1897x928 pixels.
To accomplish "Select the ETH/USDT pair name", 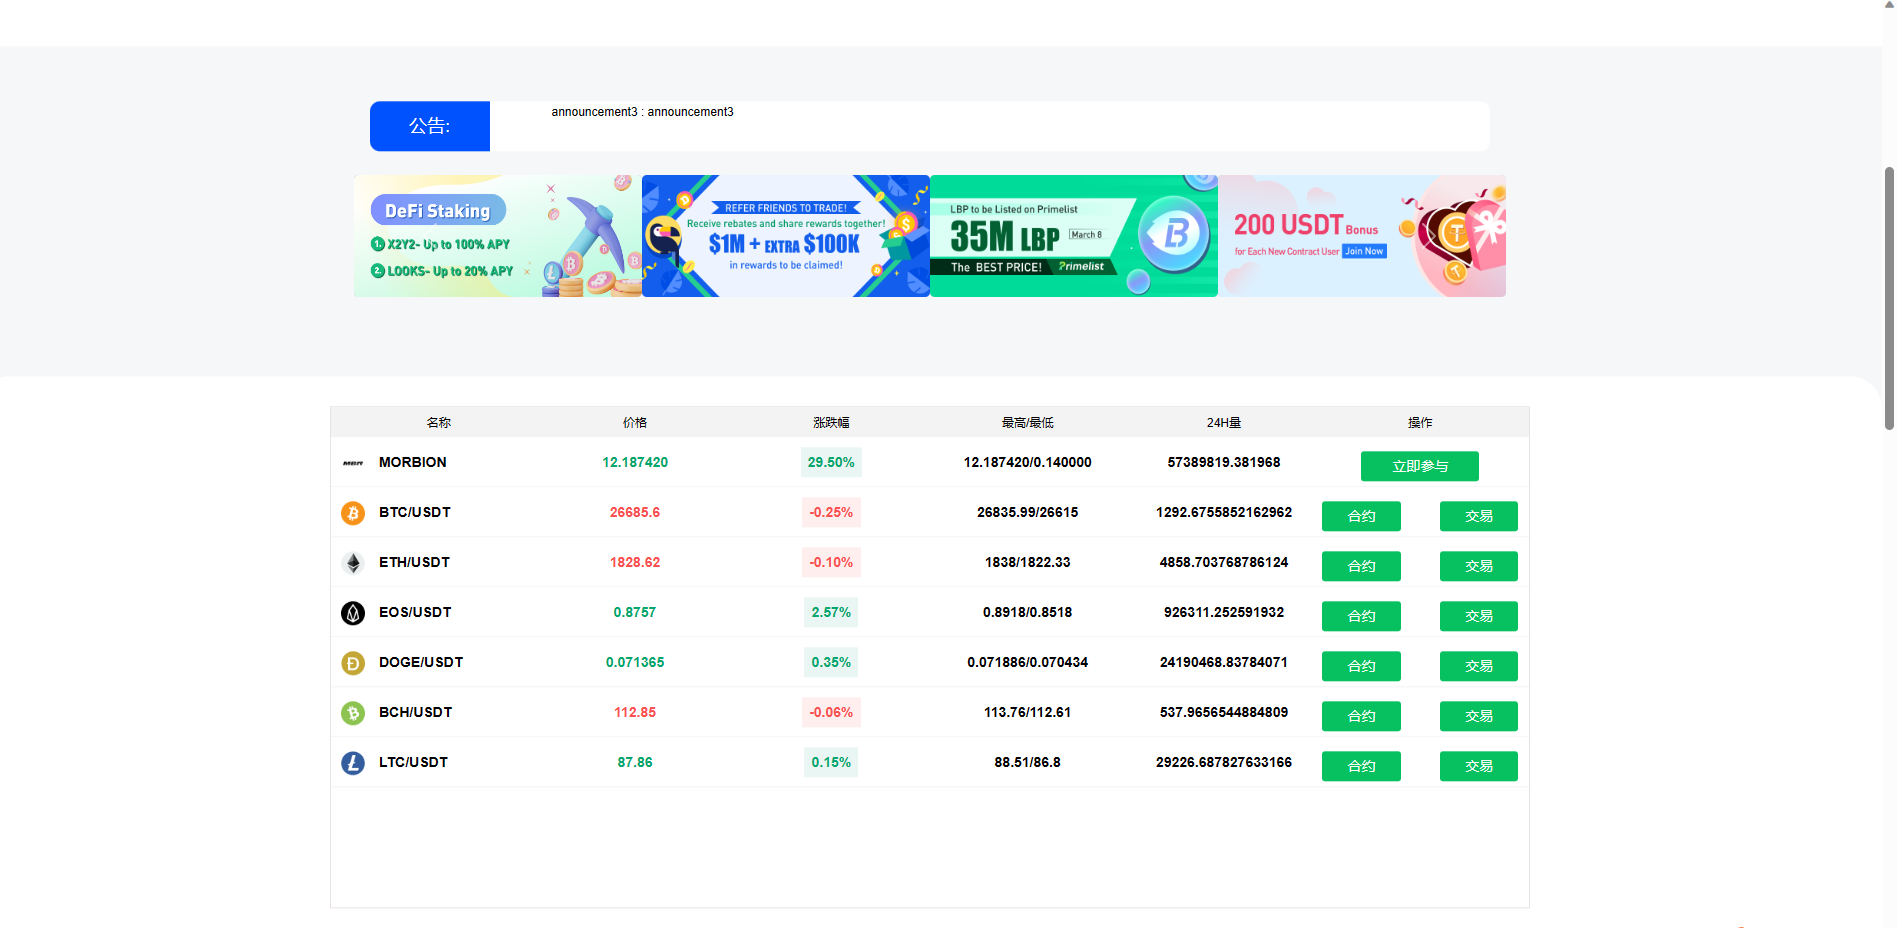I will tap(414, 562).
